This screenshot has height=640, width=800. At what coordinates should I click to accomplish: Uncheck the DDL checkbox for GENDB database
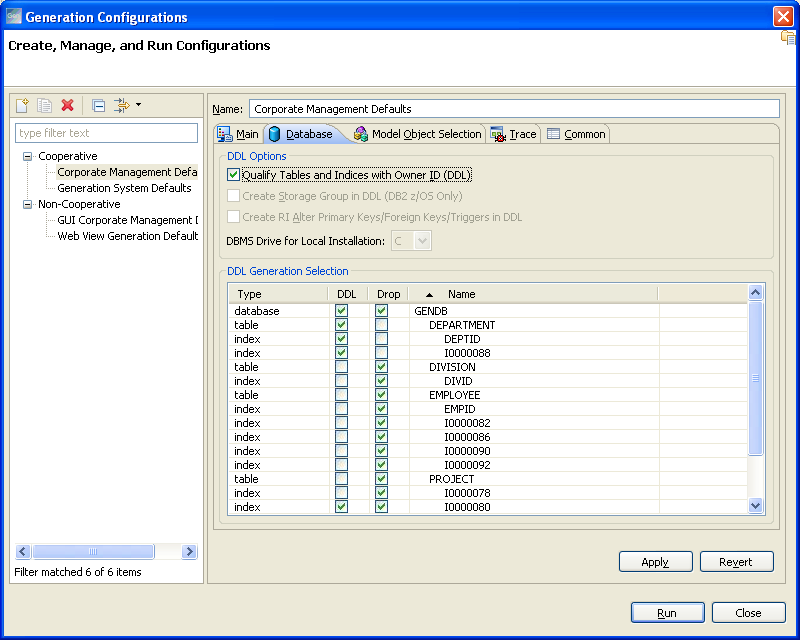(x=341, y=311)
